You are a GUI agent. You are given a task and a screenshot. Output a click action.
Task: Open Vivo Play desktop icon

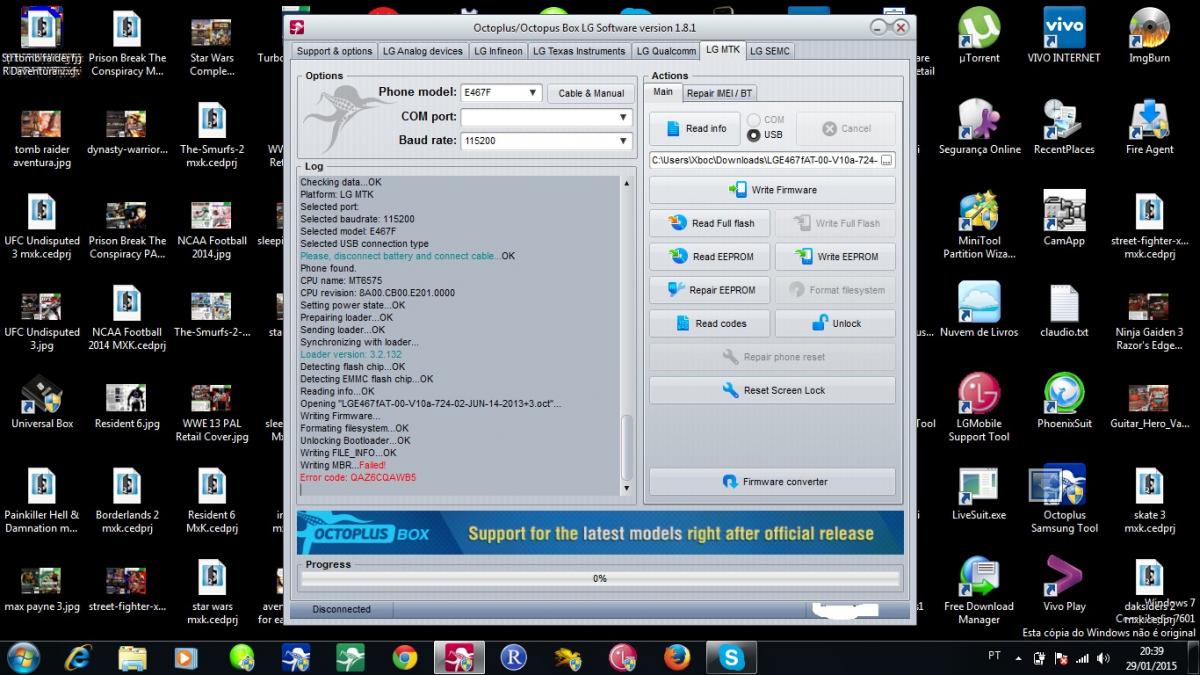(x=1064, y=584)
